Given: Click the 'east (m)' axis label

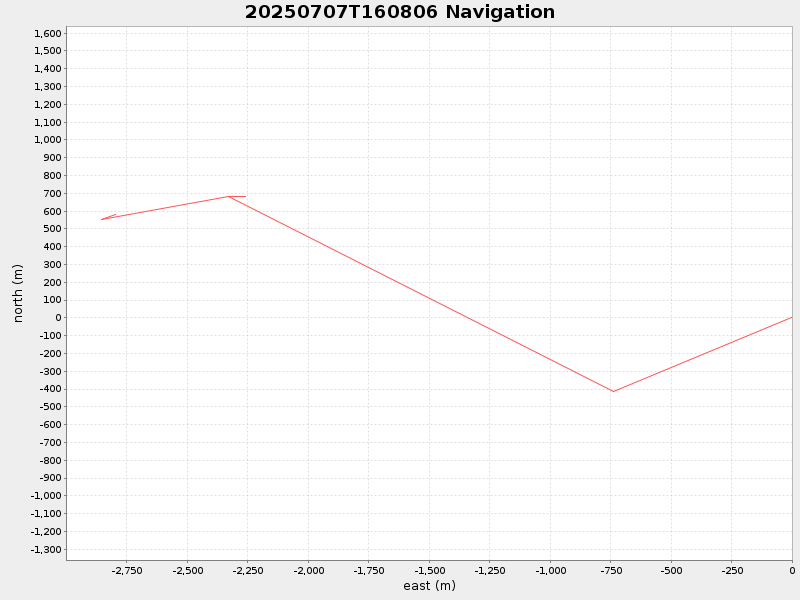Looking at the screenshot, I should click(429, 586).
